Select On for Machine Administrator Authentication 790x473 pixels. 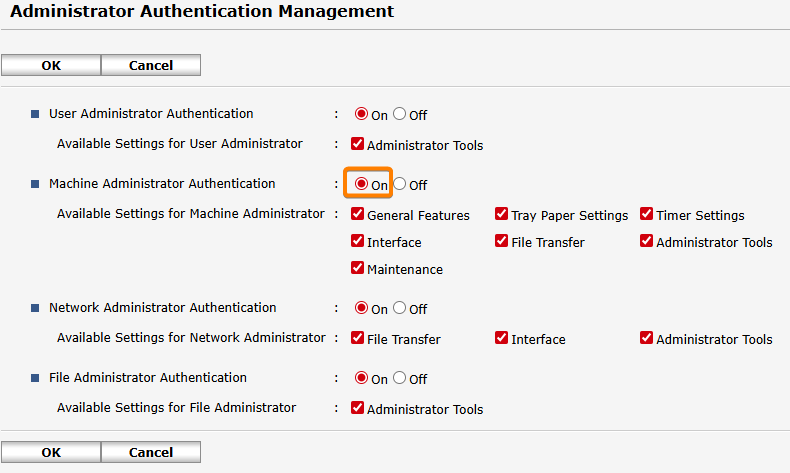click(362, 184)
